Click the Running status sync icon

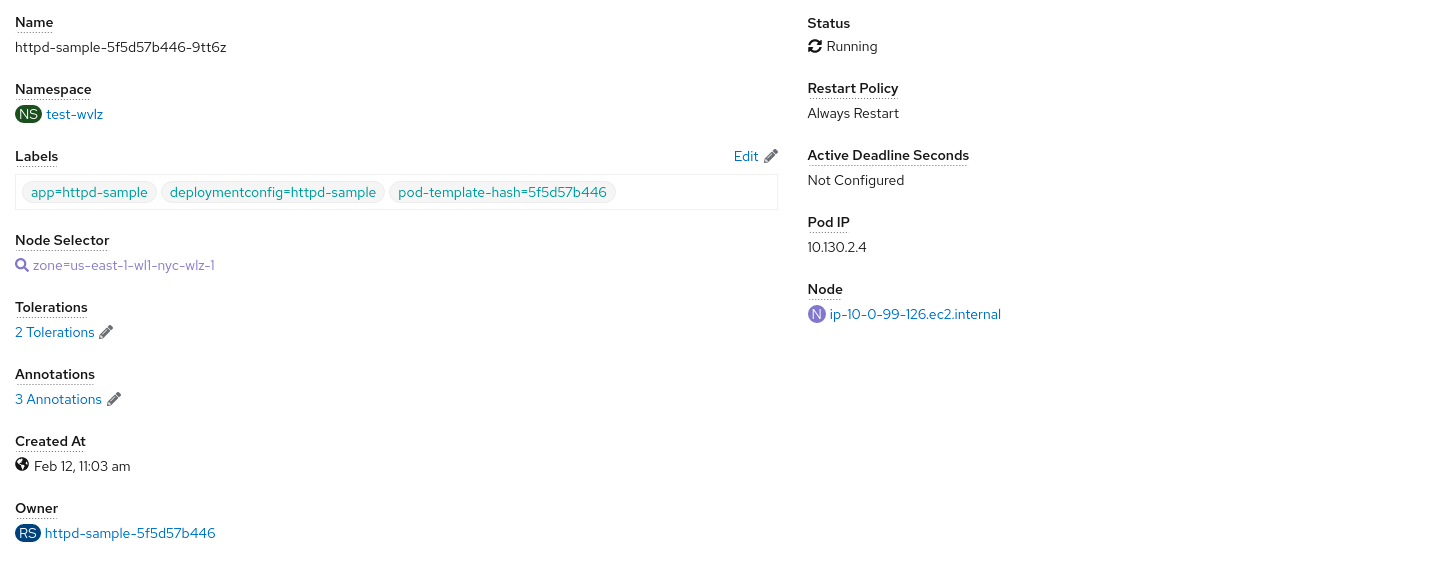[x=815, y=46]
